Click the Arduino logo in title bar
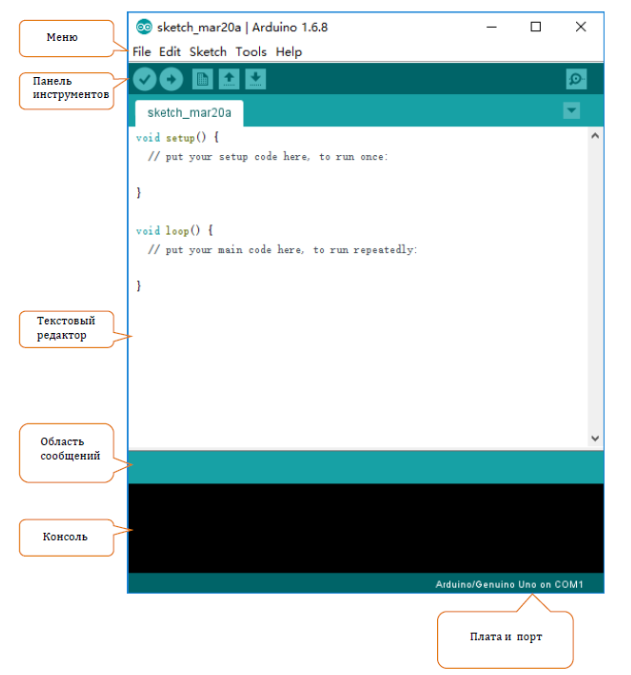The width and height of the screenshot is (631, 675). pos(144,27)
